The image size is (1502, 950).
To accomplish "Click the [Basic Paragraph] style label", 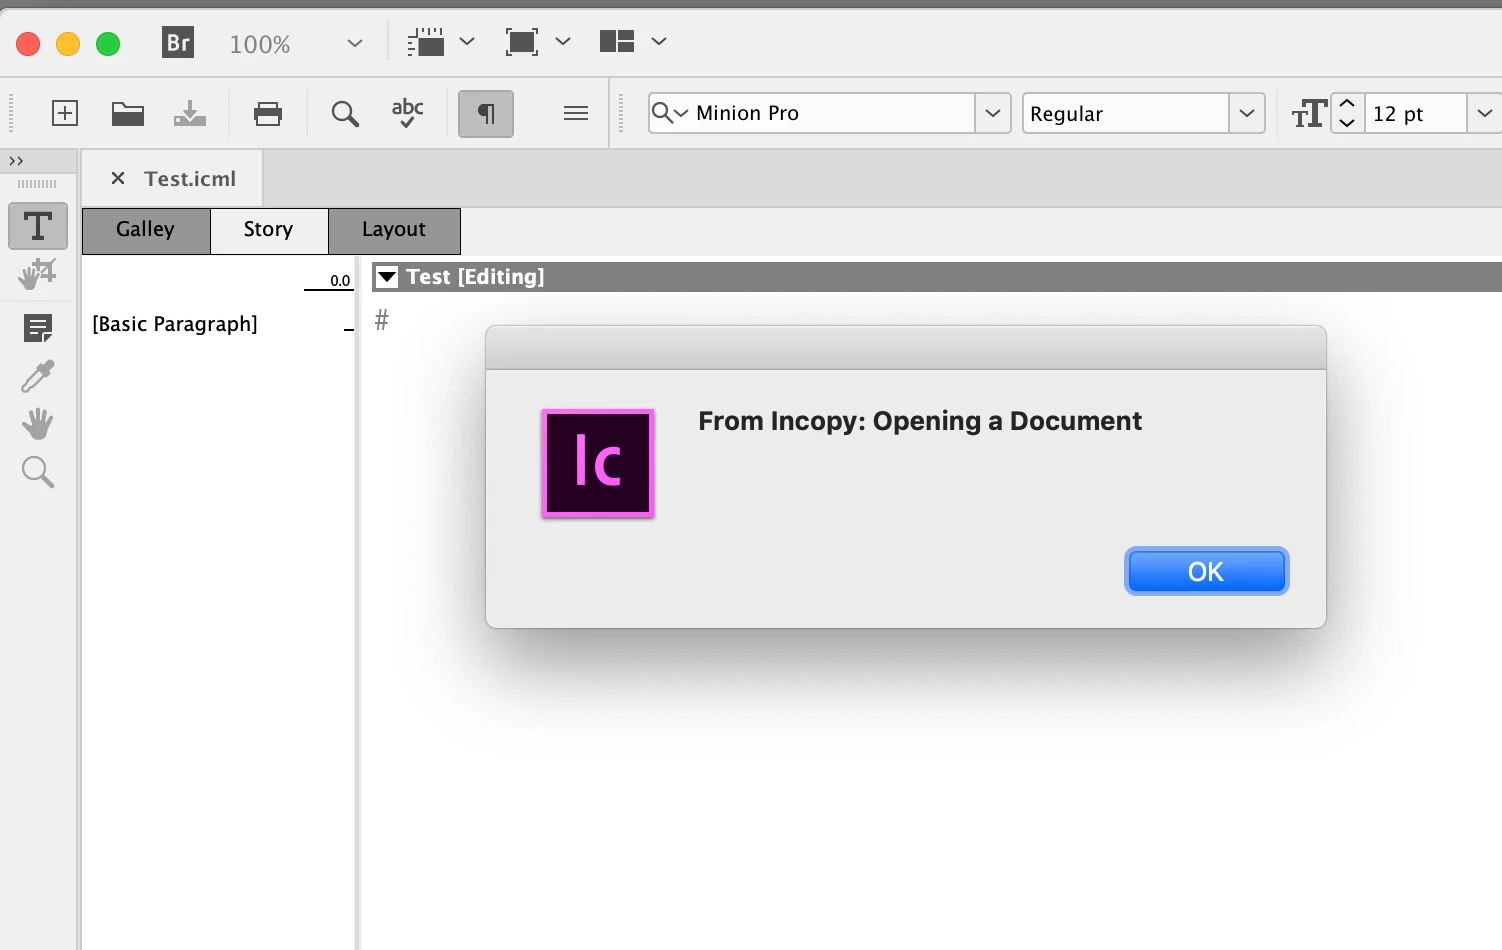I will [x=175, y=324].
